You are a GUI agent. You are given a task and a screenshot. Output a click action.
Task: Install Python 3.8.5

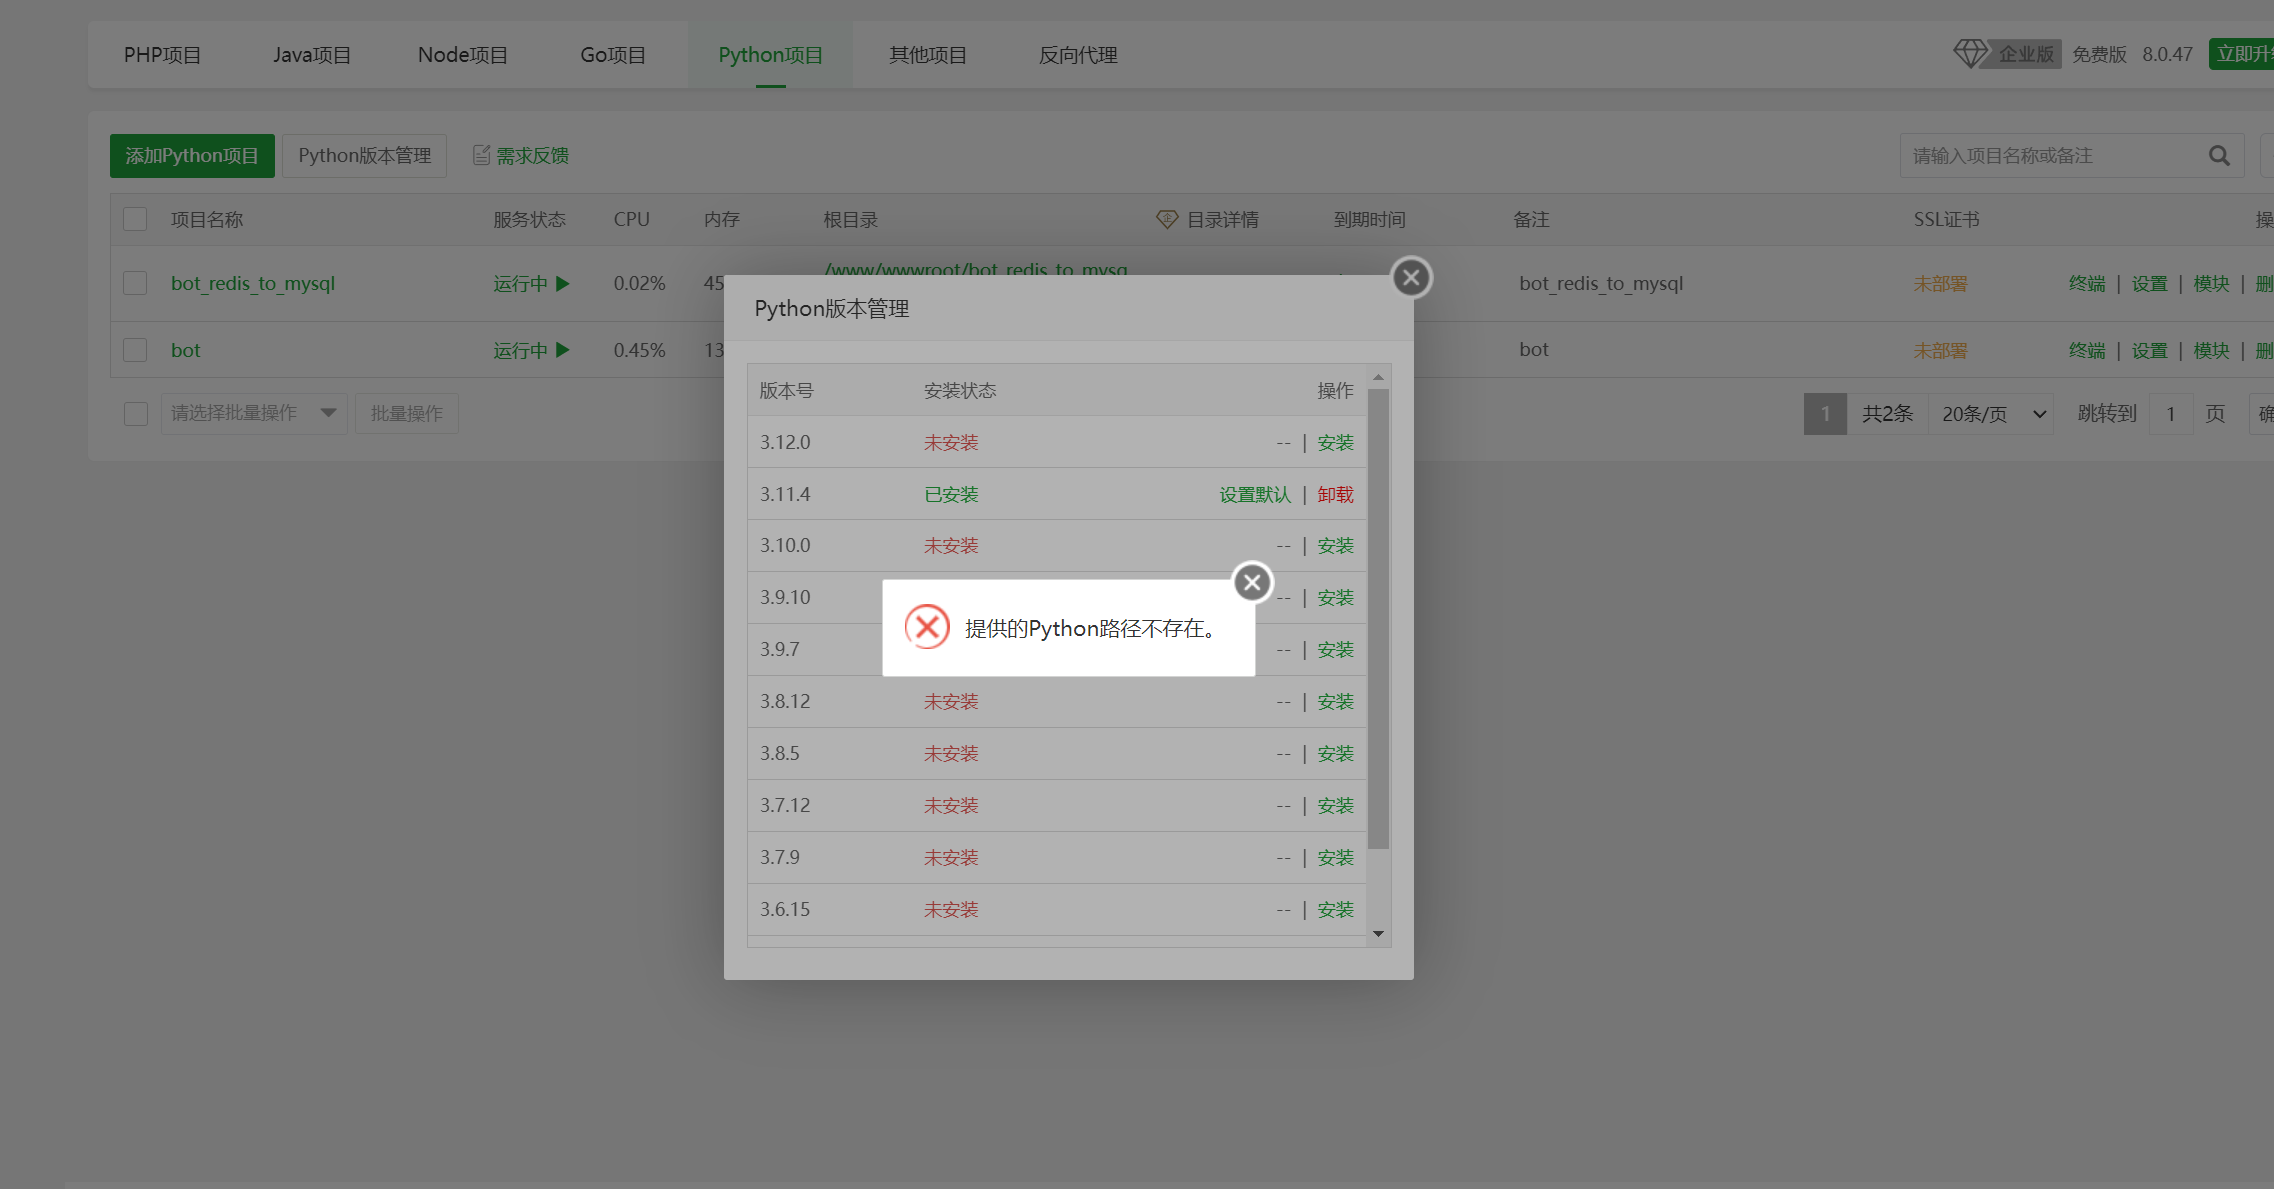point(1335,753)
